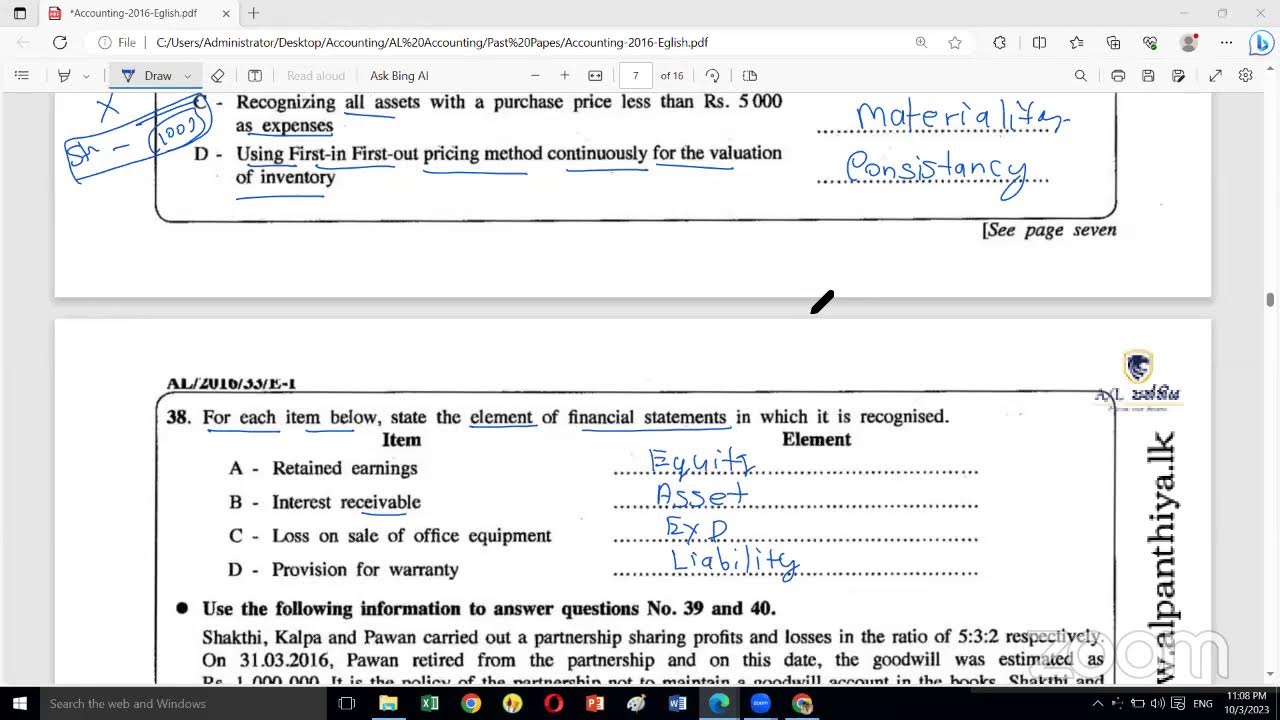Screen dimensions: 1280x720
Task: Rotate the PDF page
Action: coord(712,76)
